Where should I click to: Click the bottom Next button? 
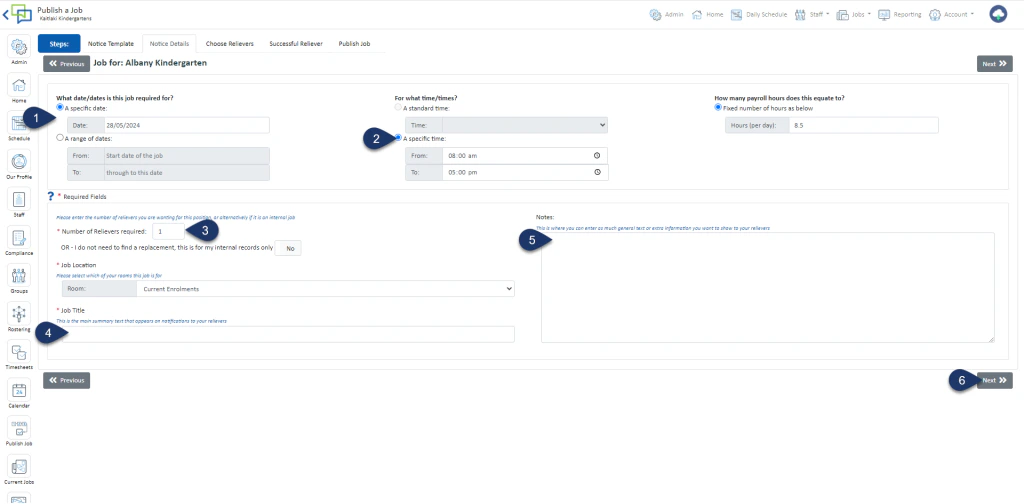995,380
